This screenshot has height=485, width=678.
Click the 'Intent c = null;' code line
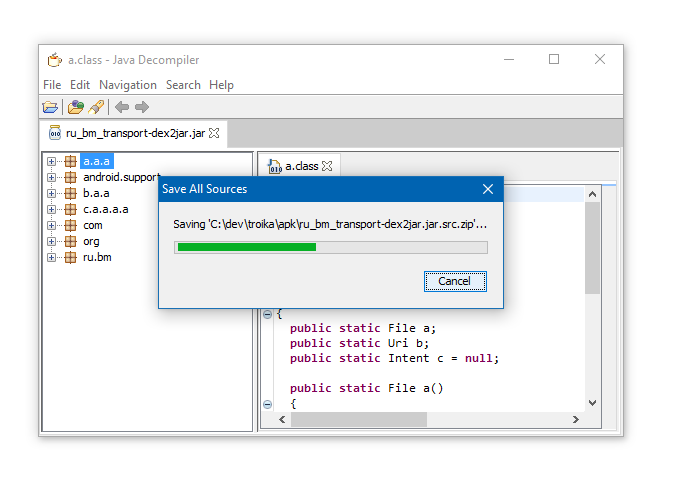443,358
